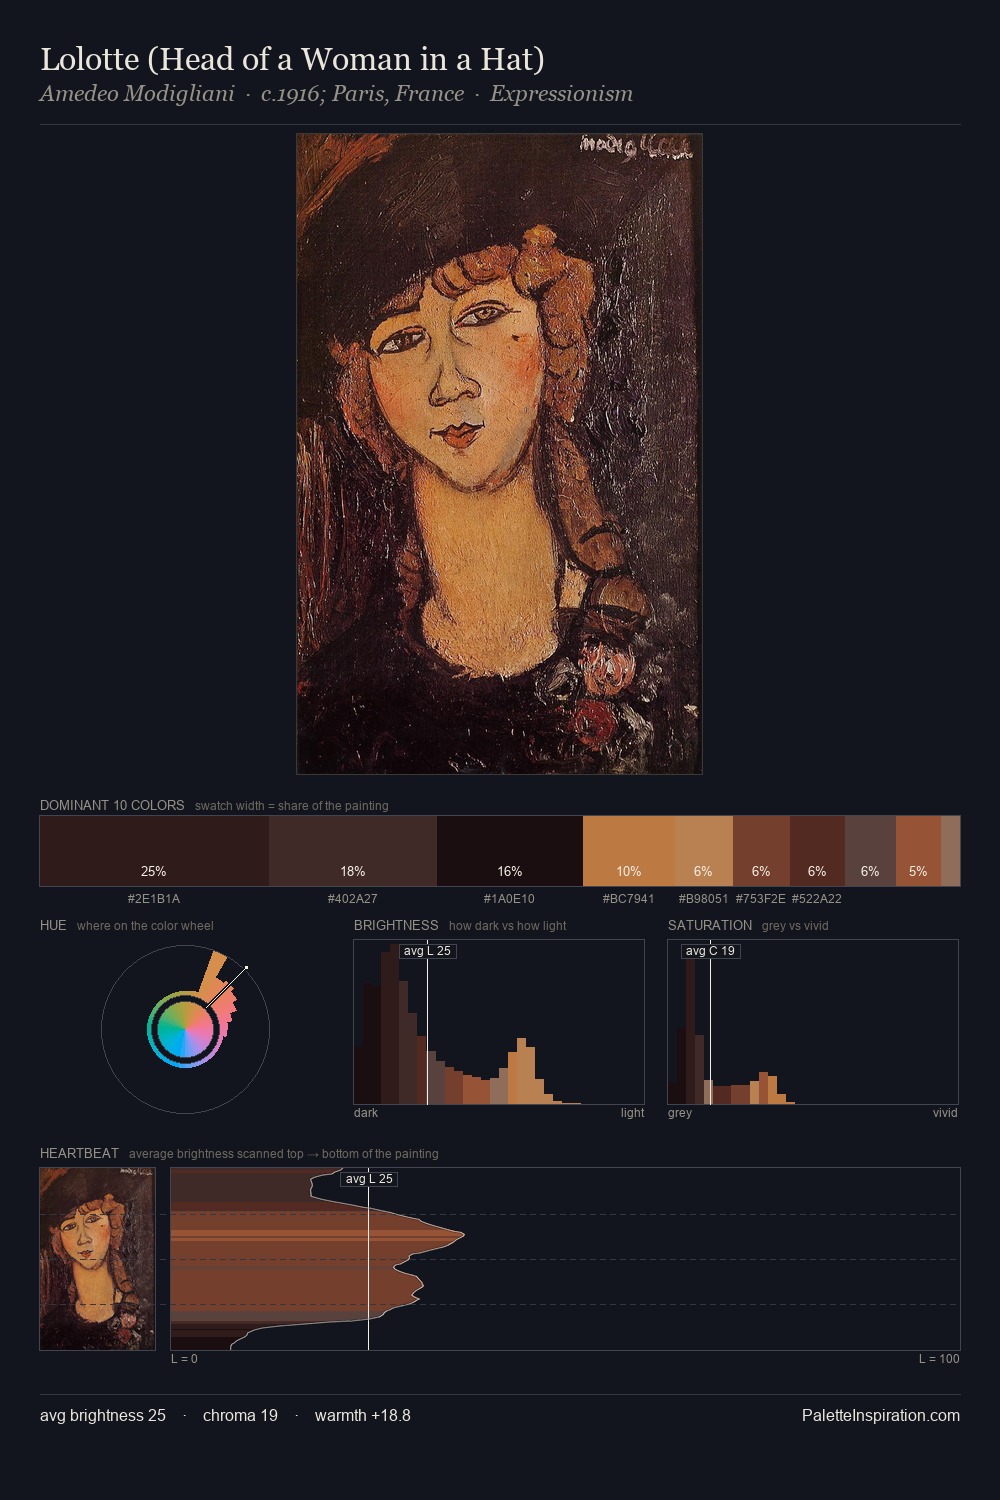Click the artist name 'Amedeo Modigliani'
The image size is (1000, 1500).
[137, 94]
